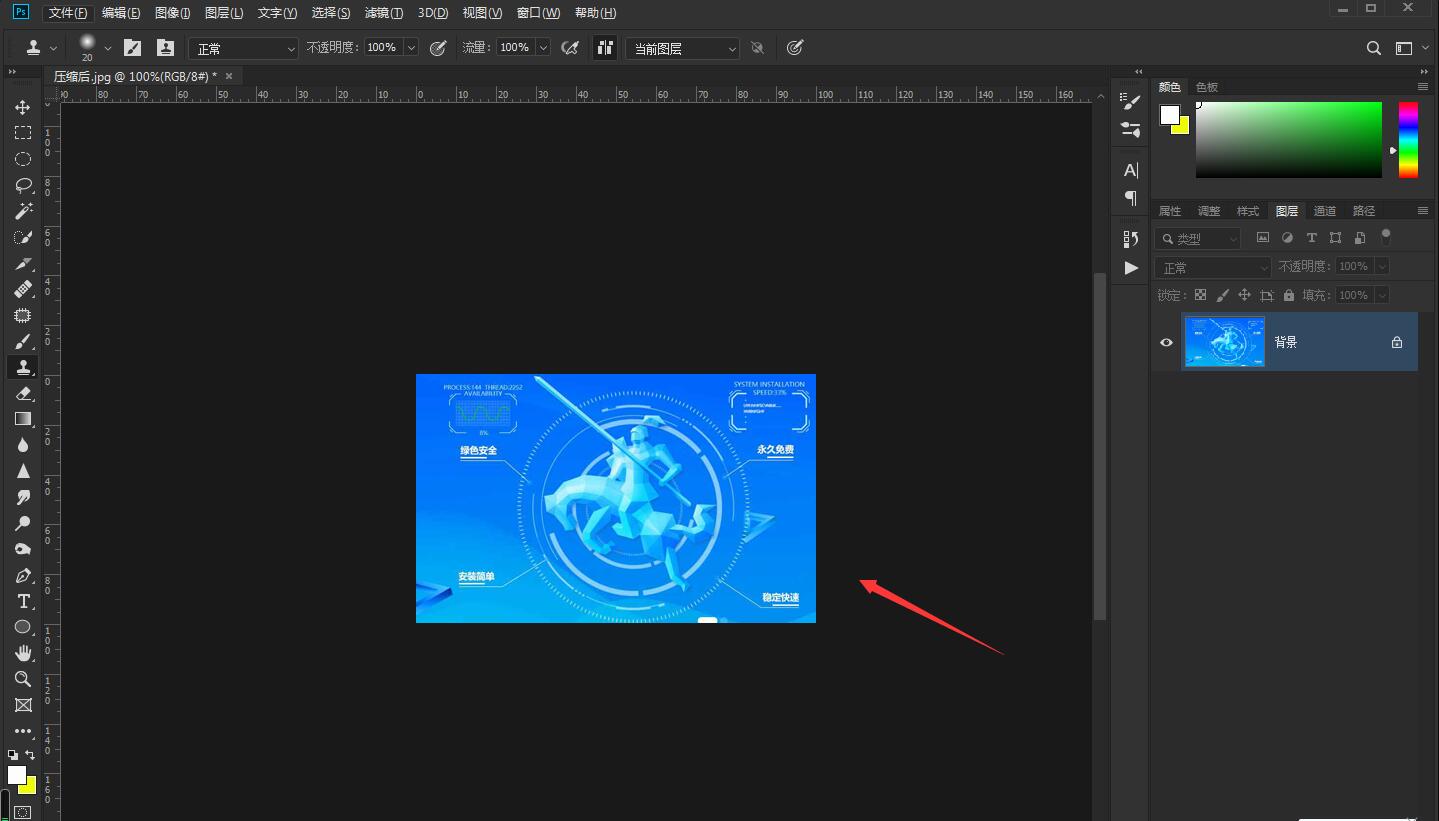Toggle the layer filter on/off switch
This screenshot has width=1439, height=821.
pyautogui.click(x=1385, y=237)
